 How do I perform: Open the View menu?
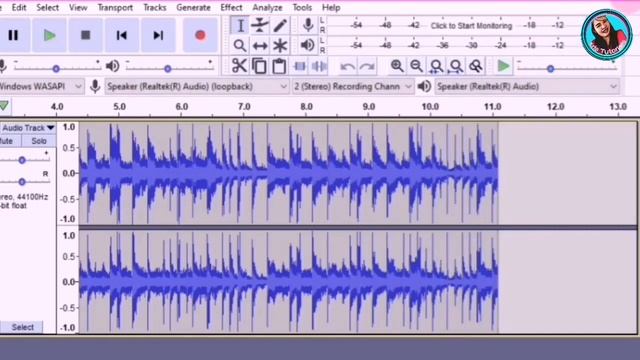78,7
